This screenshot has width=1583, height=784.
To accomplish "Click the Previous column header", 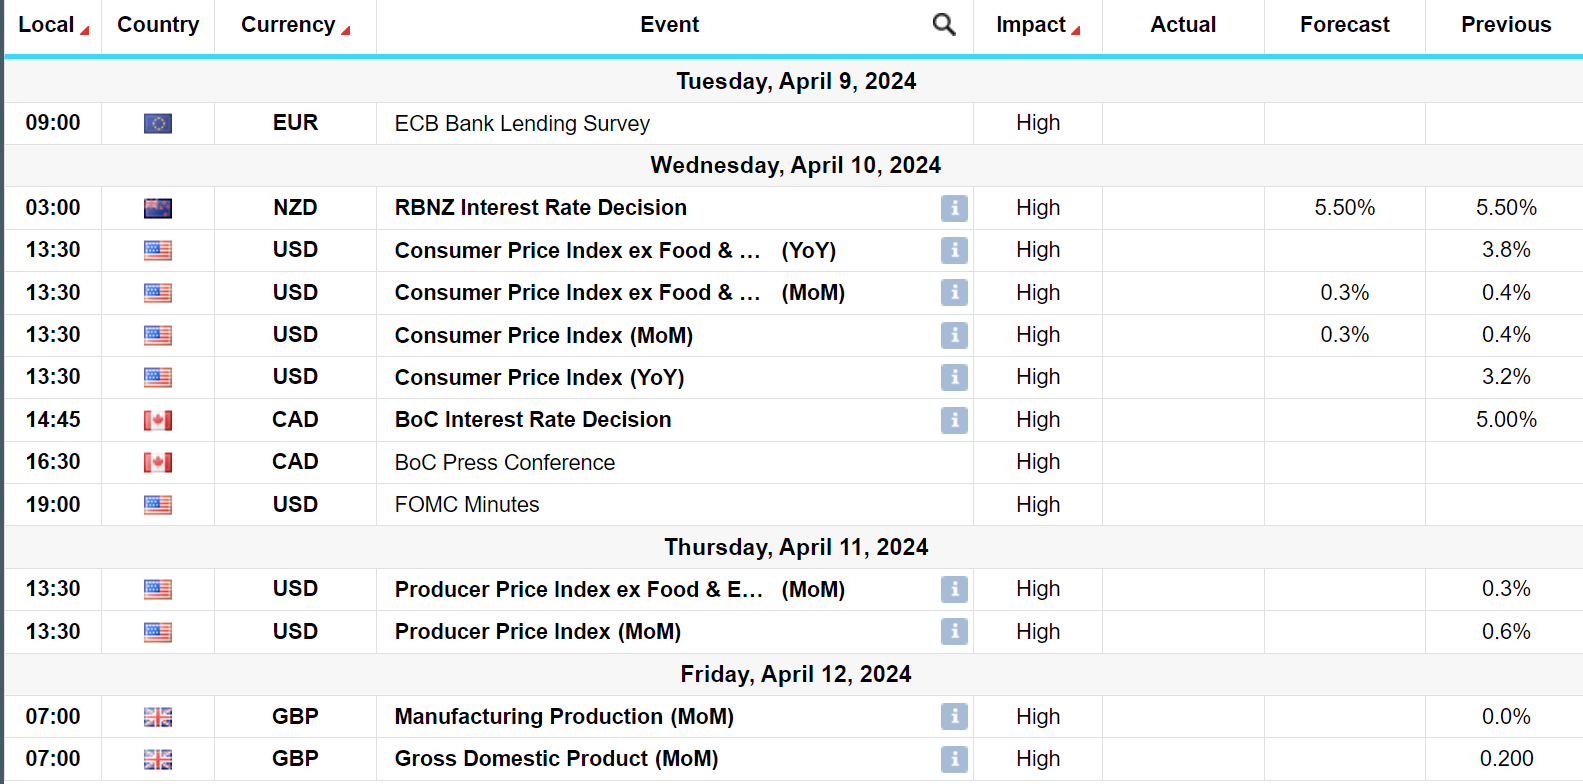I will (1506, 25).
